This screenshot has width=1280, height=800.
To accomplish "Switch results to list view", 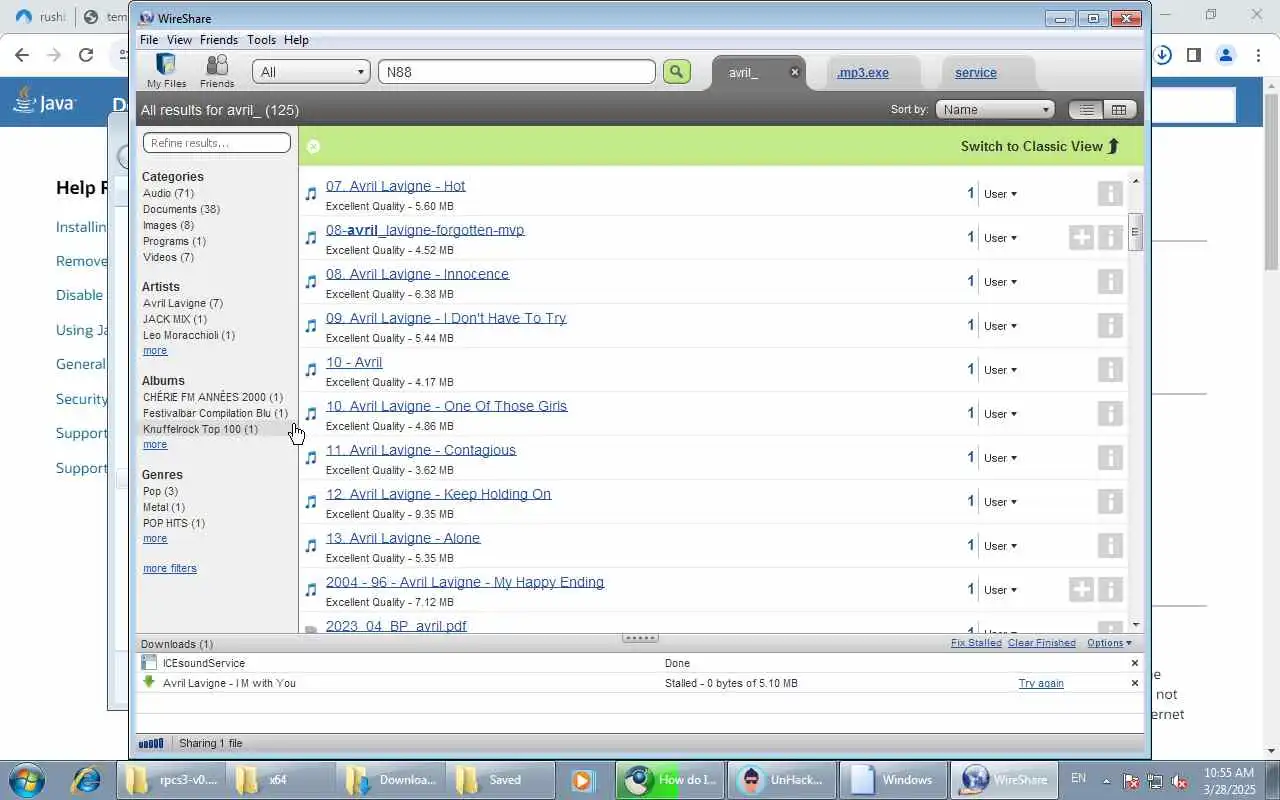I will pos(1086,110).
